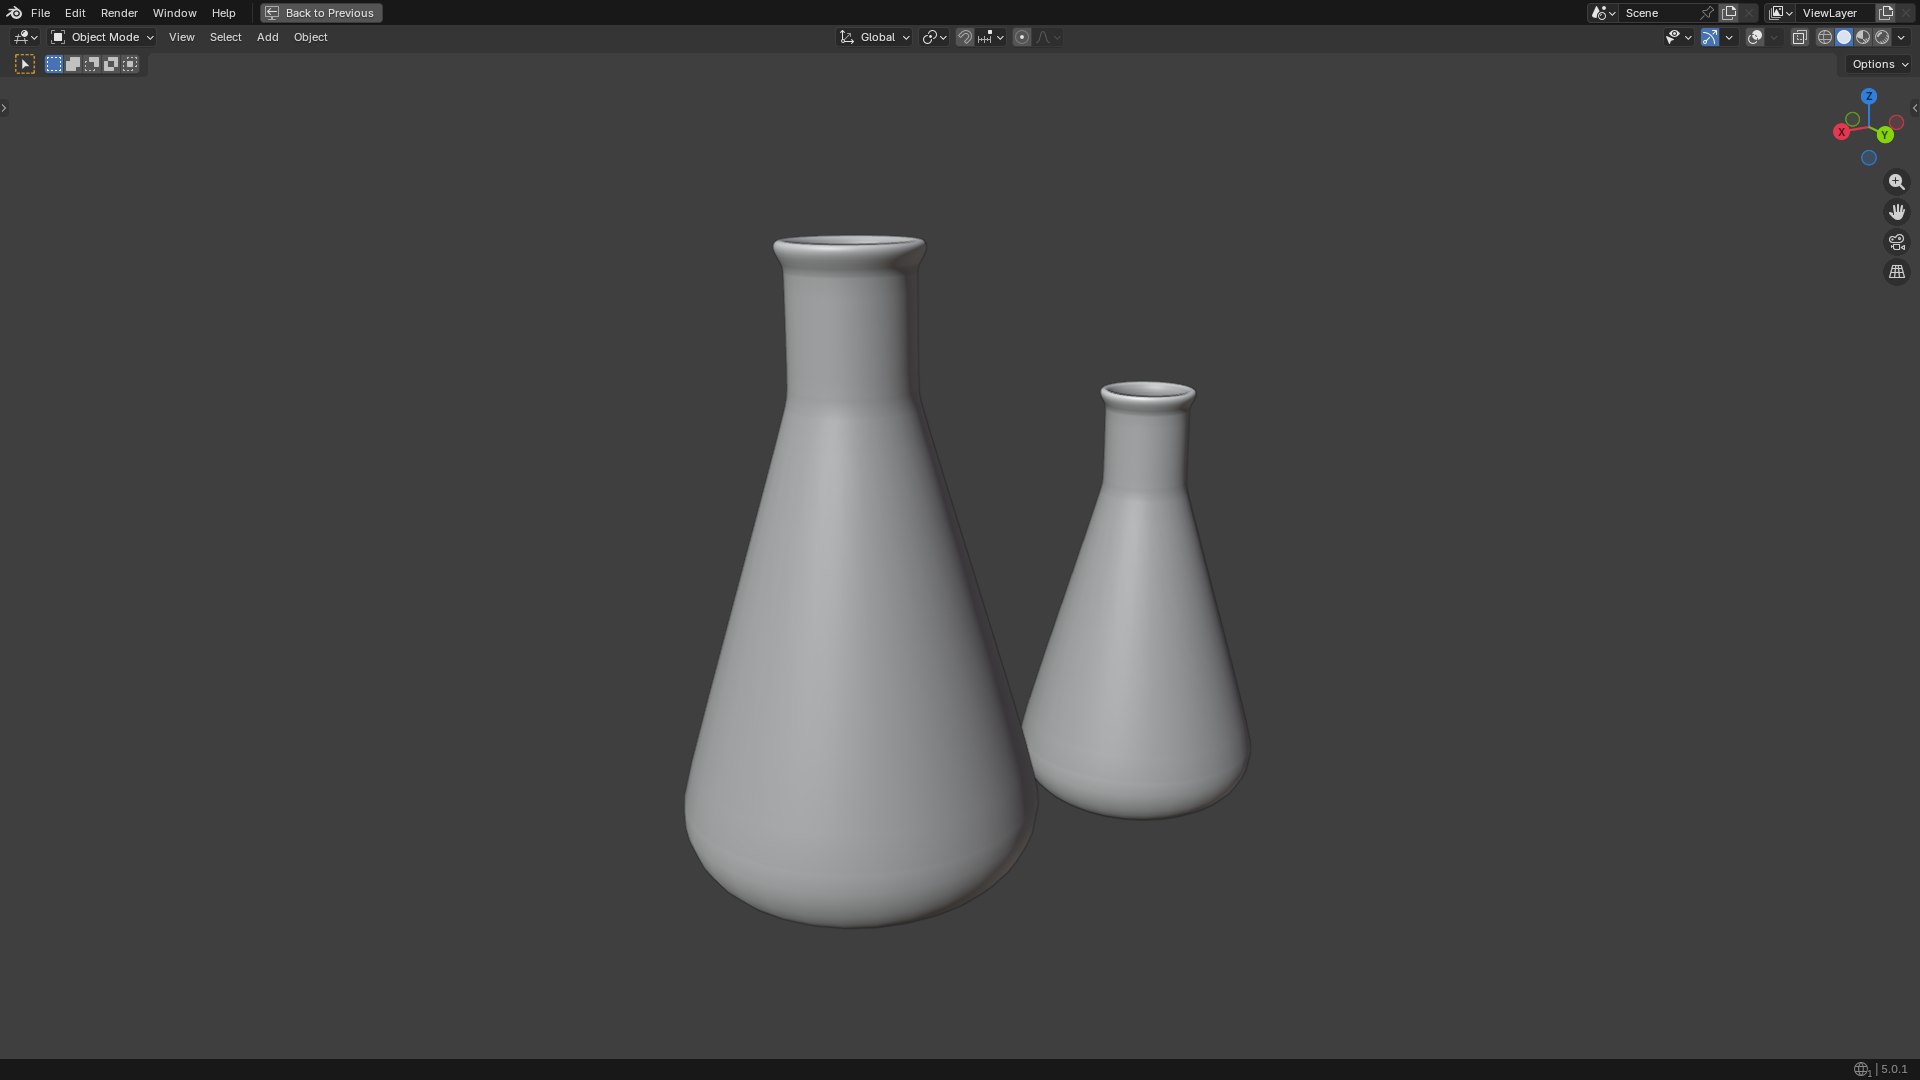This screenshot has width=1920, height=1080.
Task: Click the Z axis on navigation gizmo
Action: point(1869,96)
